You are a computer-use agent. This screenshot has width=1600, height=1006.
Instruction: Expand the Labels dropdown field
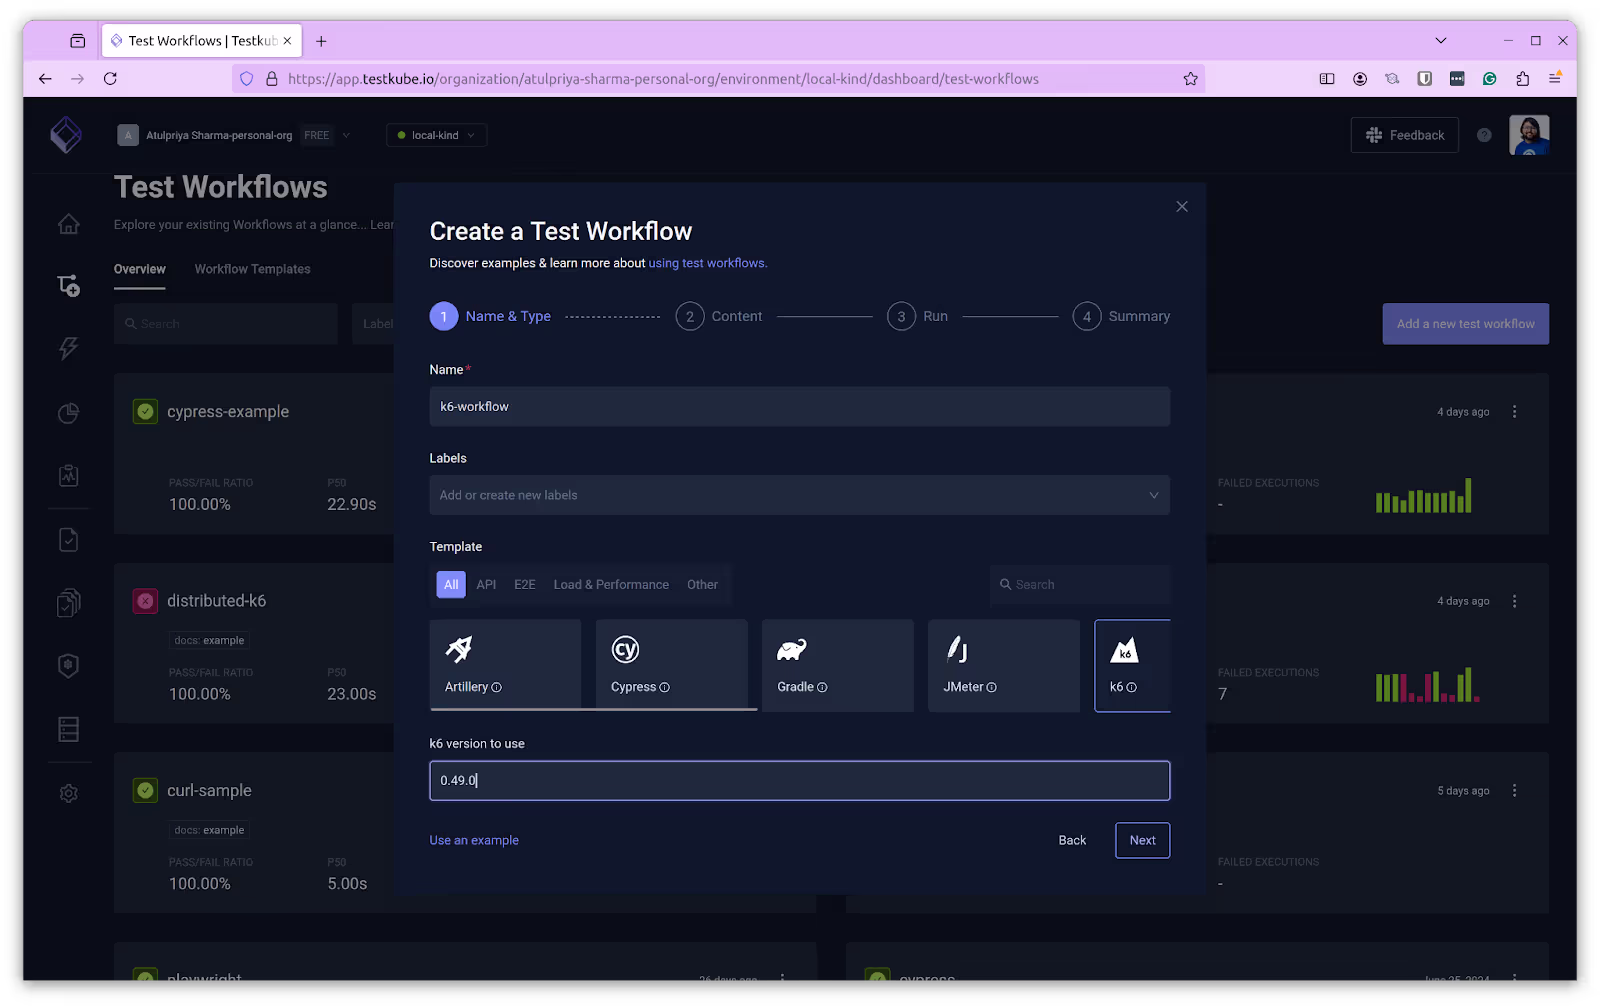click(799, 495)
